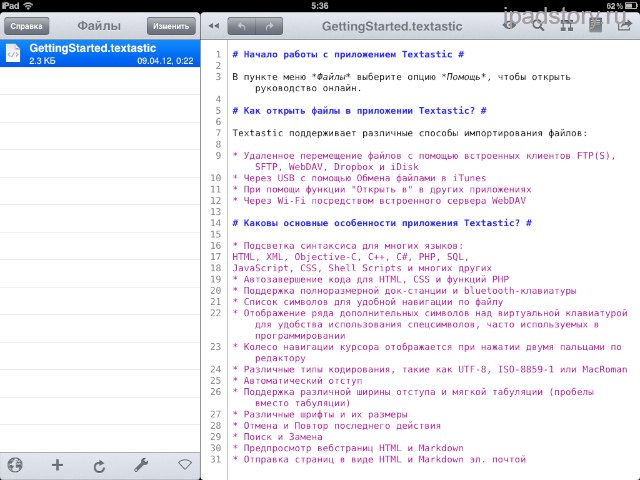The height and width of the screenshot is (480, 640).
Task: Tap the line 'Через USB с помощью Обмена файлами'
Action: tap(359, 178)
